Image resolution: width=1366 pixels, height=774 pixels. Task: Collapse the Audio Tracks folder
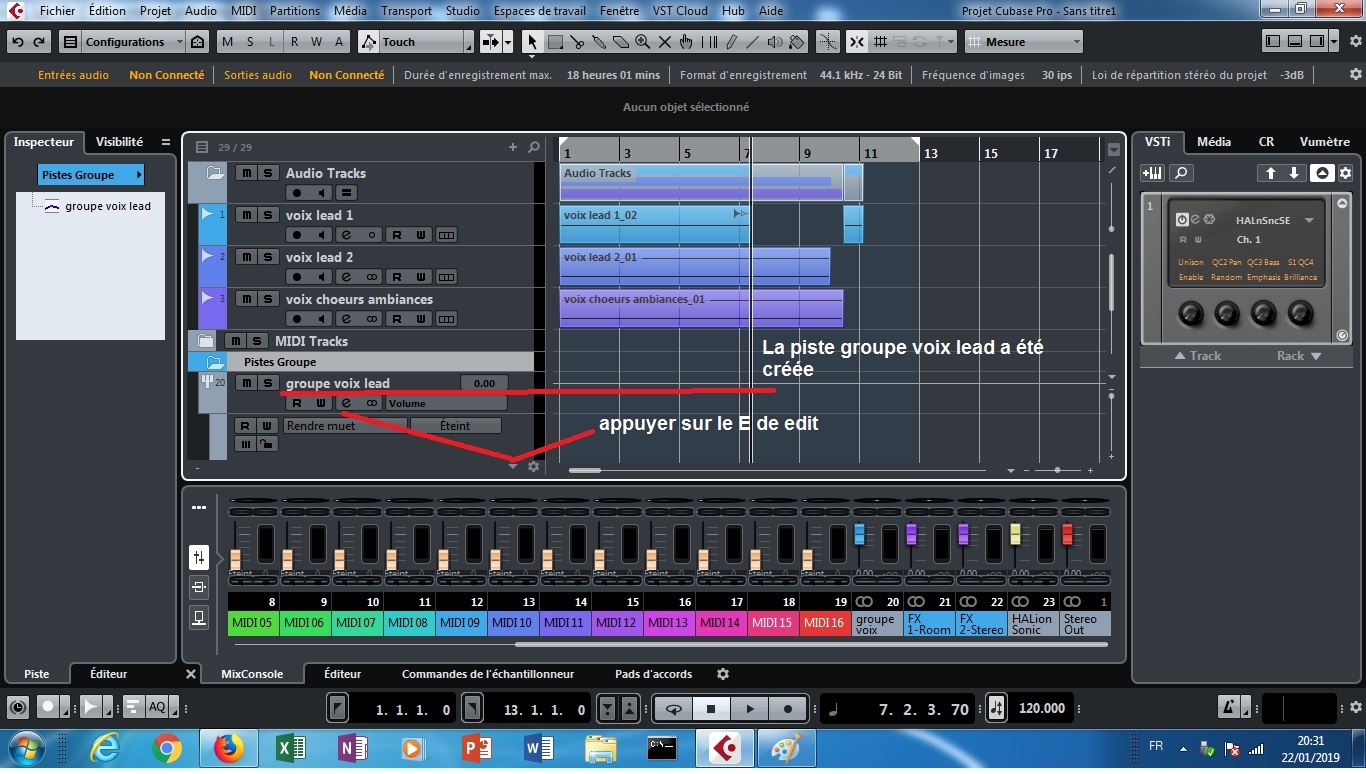pos(215,173)
